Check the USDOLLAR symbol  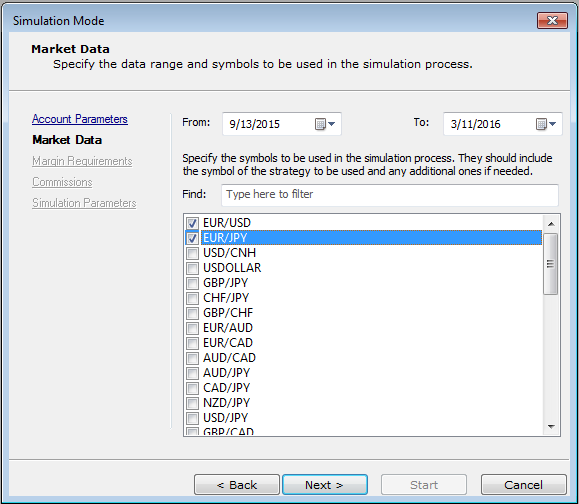coord(192,268)
